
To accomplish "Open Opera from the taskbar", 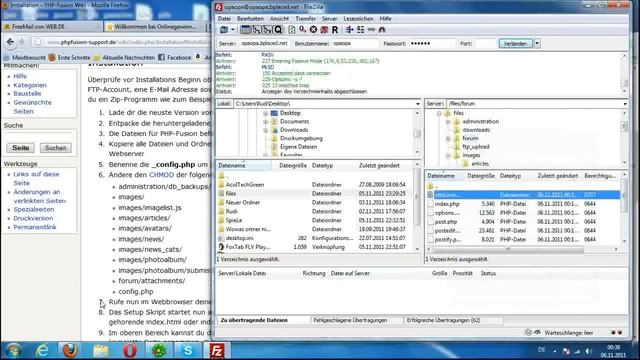I will [129, 350].
